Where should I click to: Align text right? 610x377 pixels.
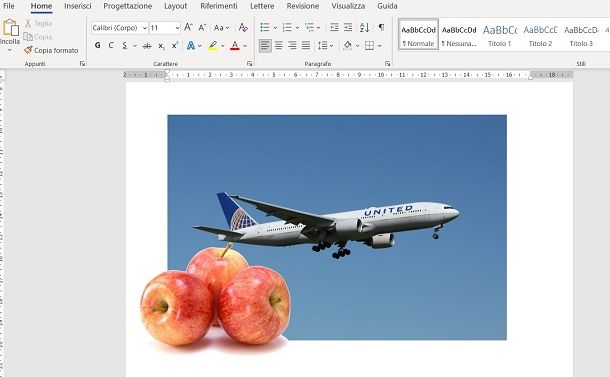tap(292, 46)
